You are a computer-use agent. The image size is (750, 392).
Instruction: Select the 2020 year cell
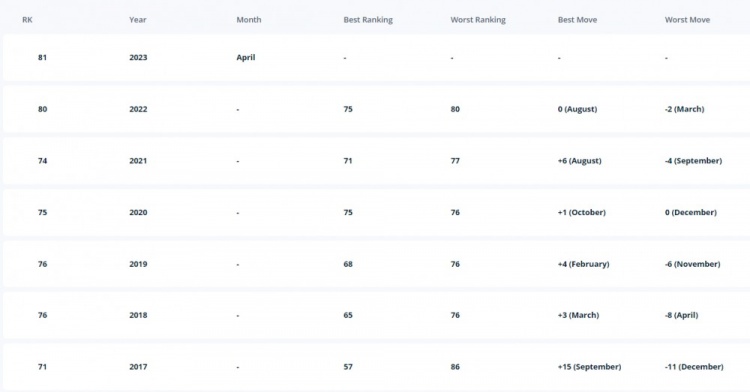(x=138, y=212)
